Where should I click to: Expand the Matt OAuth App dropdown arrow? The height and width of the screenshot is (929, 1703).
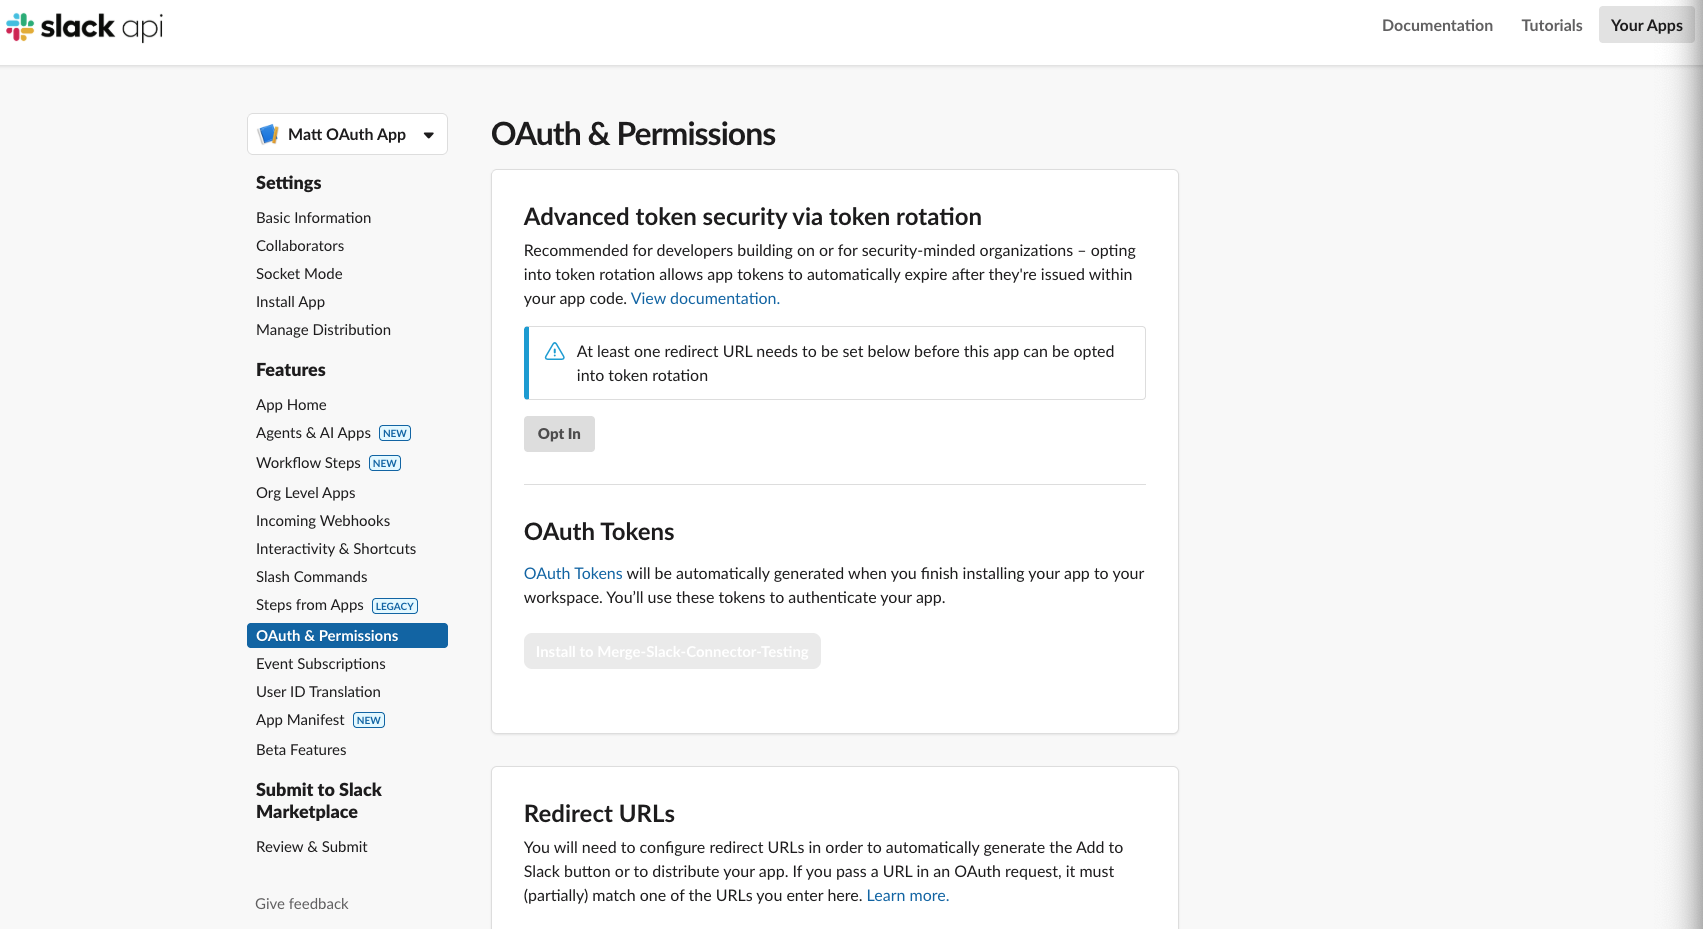tap(429, 135)
